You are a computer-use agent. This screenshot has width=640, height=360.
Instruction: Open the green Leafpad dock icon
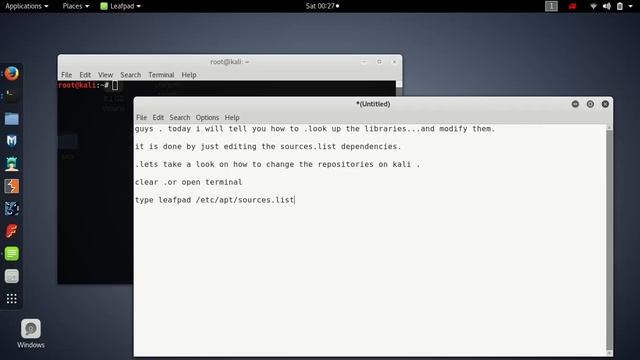[11, 253]
